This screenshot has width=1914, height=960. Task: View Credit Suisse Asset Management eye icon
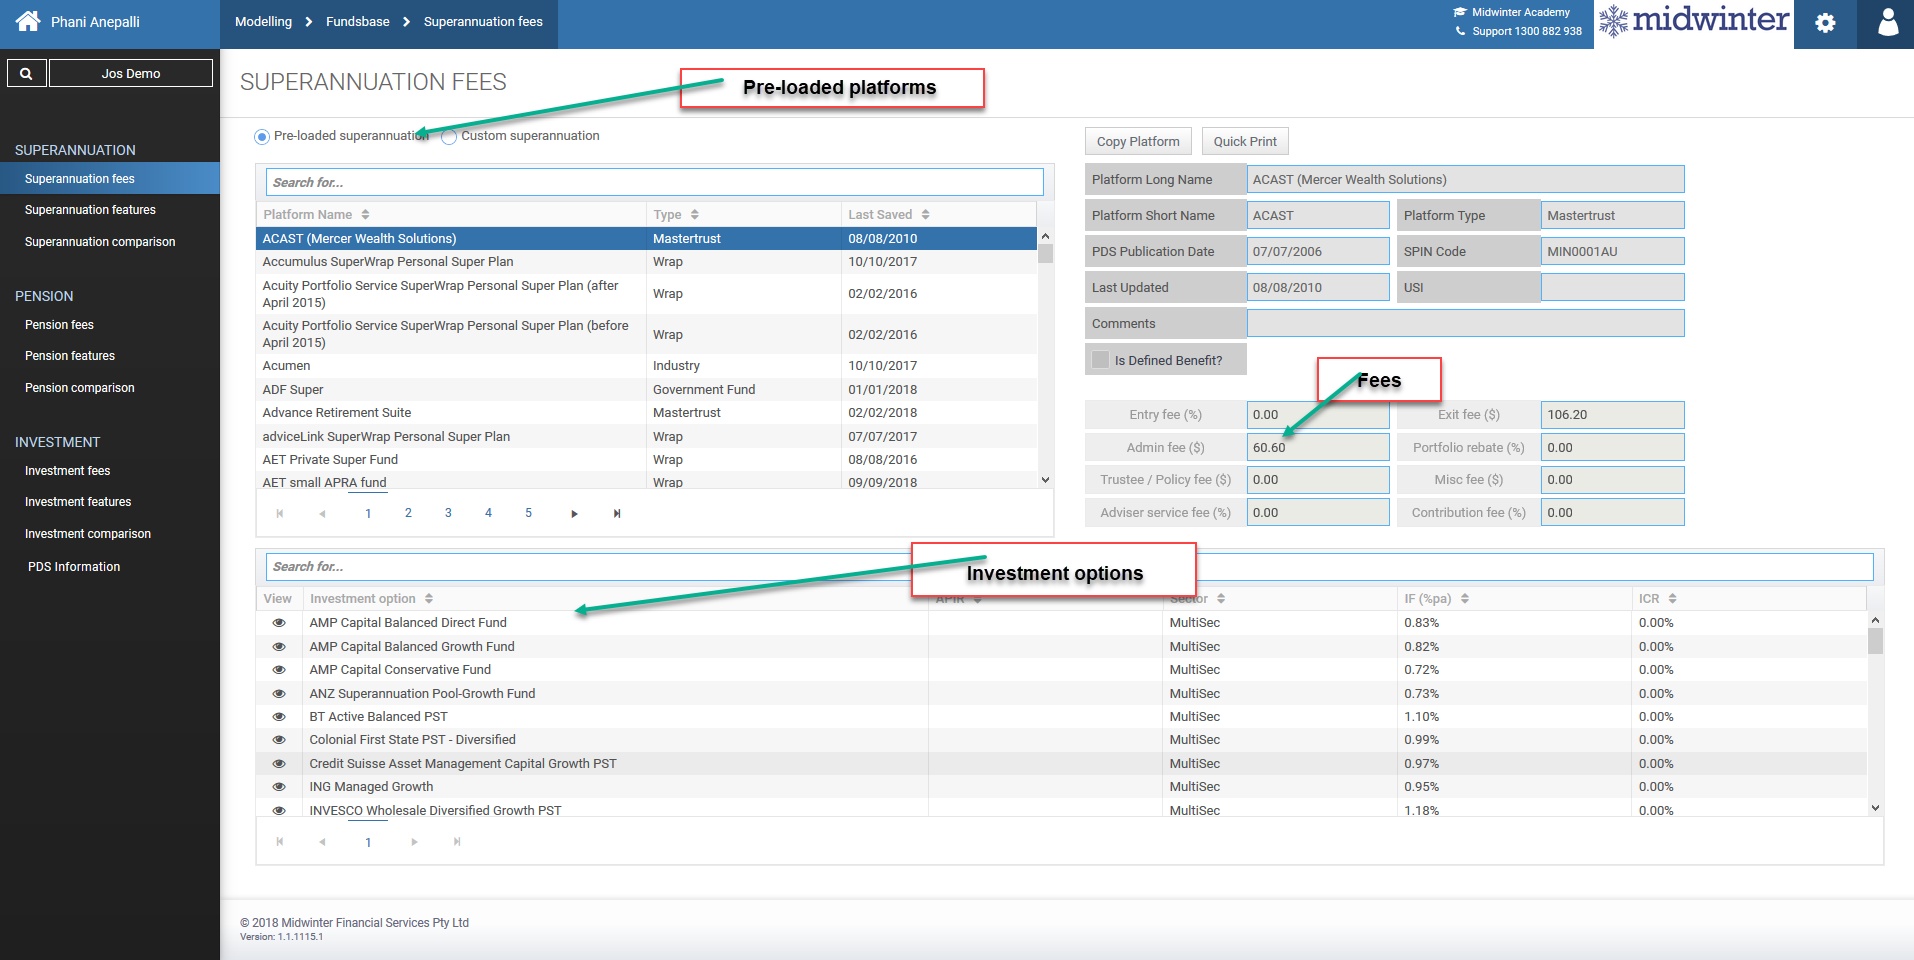(x=279, y=763)
